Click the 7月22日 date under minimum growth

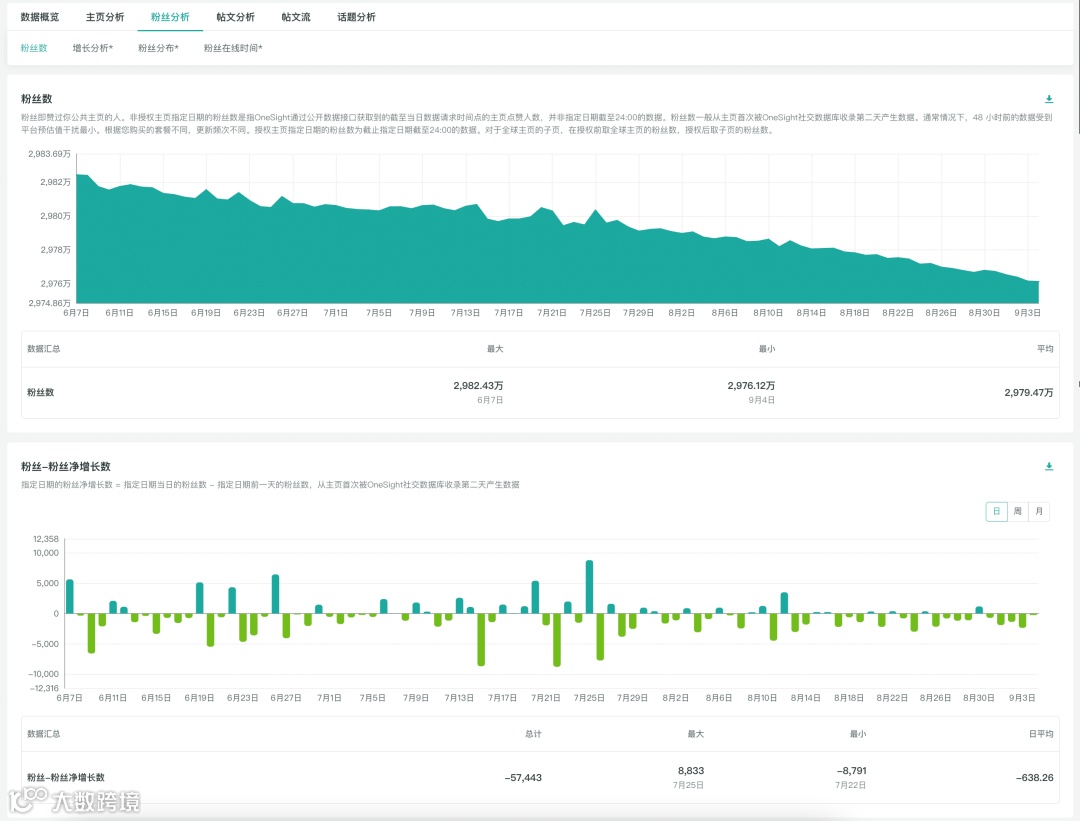pos(851,785)
